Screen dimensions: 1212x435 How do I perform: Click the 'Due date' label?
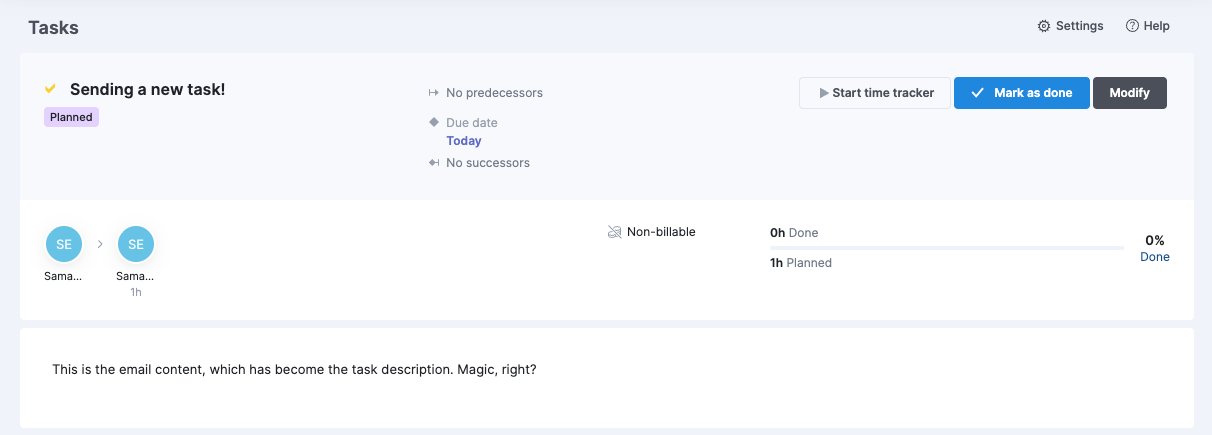pyautogui.click(x=472, y=123)
